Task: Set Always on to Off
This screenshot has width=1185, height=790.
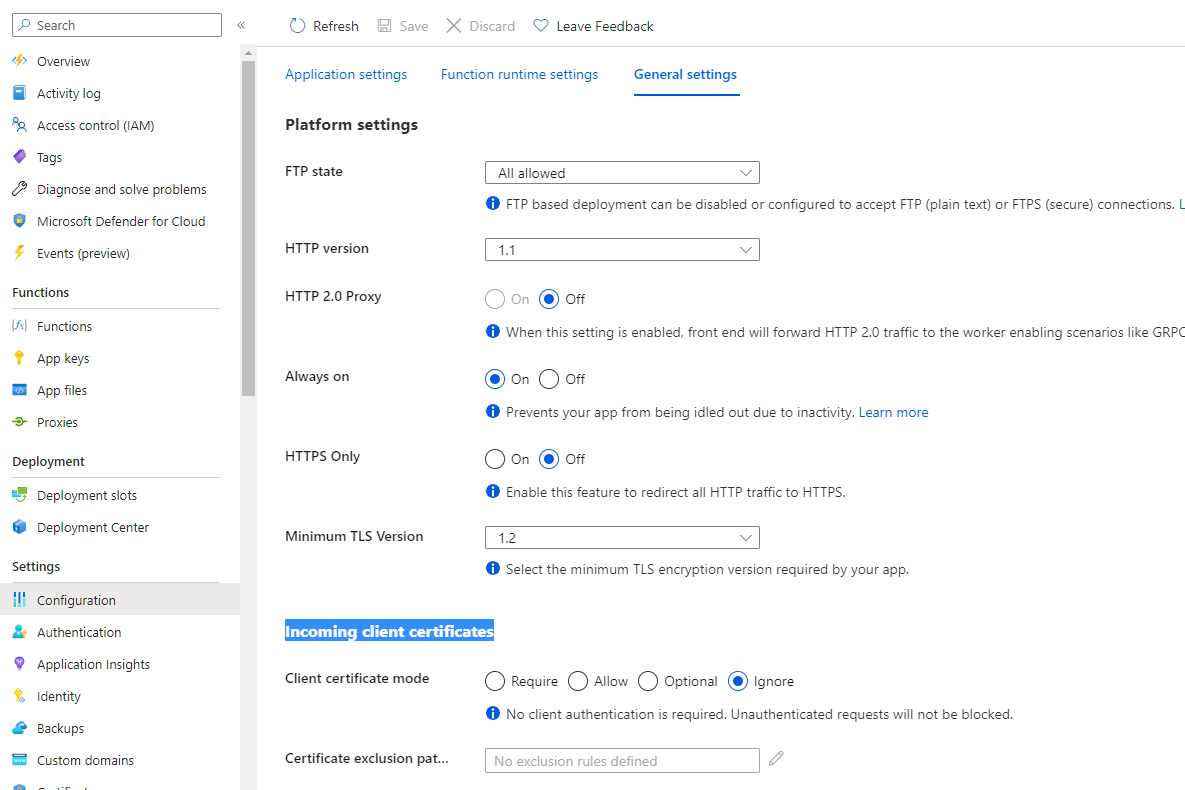Action: pos(549,379)
